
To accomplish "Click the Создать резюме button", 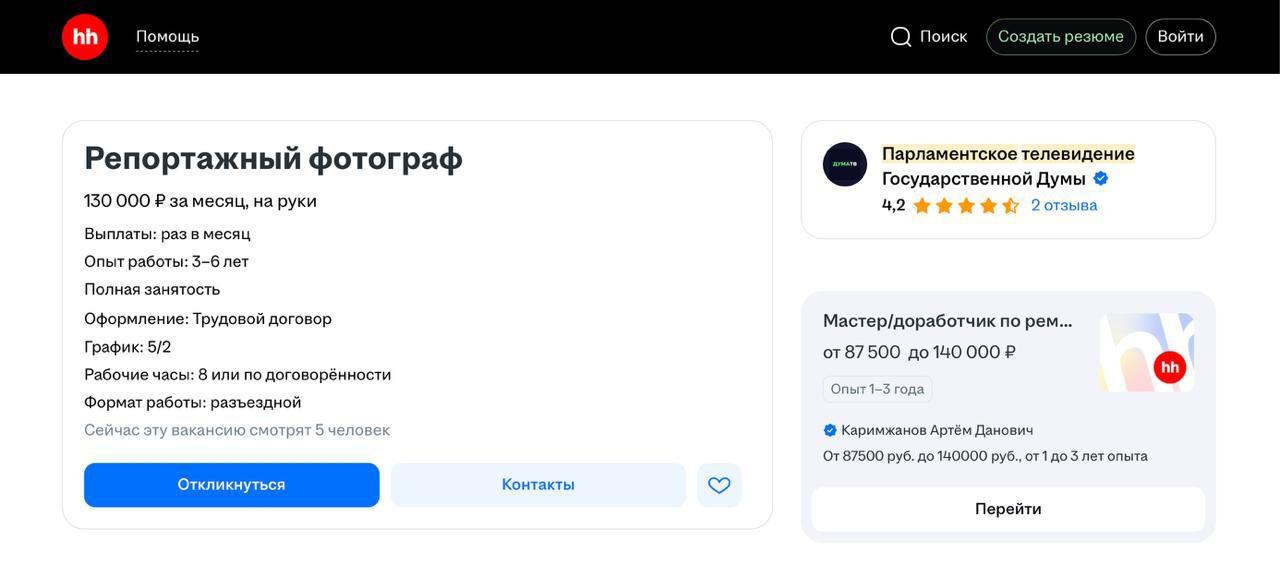I will coord(1060,37).
